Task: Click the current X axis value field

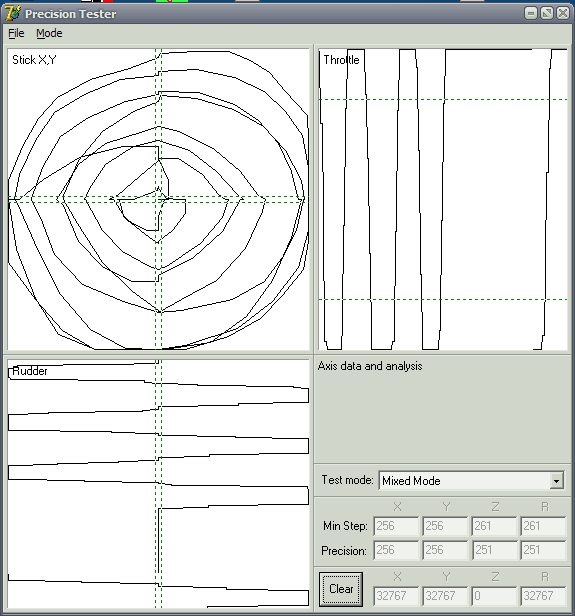Action: pos(396,596)
